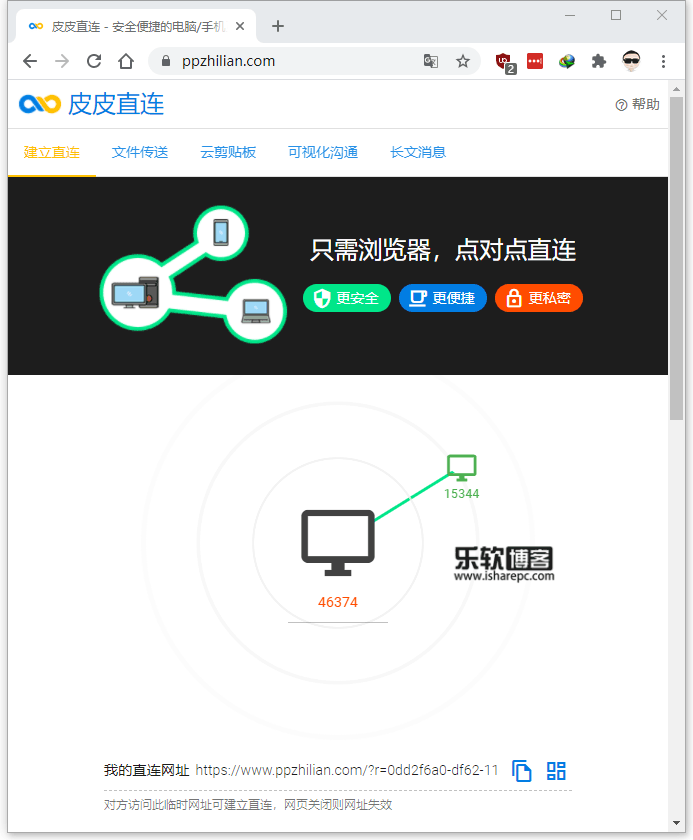The width and height of the screenshot is (693, 840).
Task: Click the 更私密 orange badge
Action: pos(539,298)
